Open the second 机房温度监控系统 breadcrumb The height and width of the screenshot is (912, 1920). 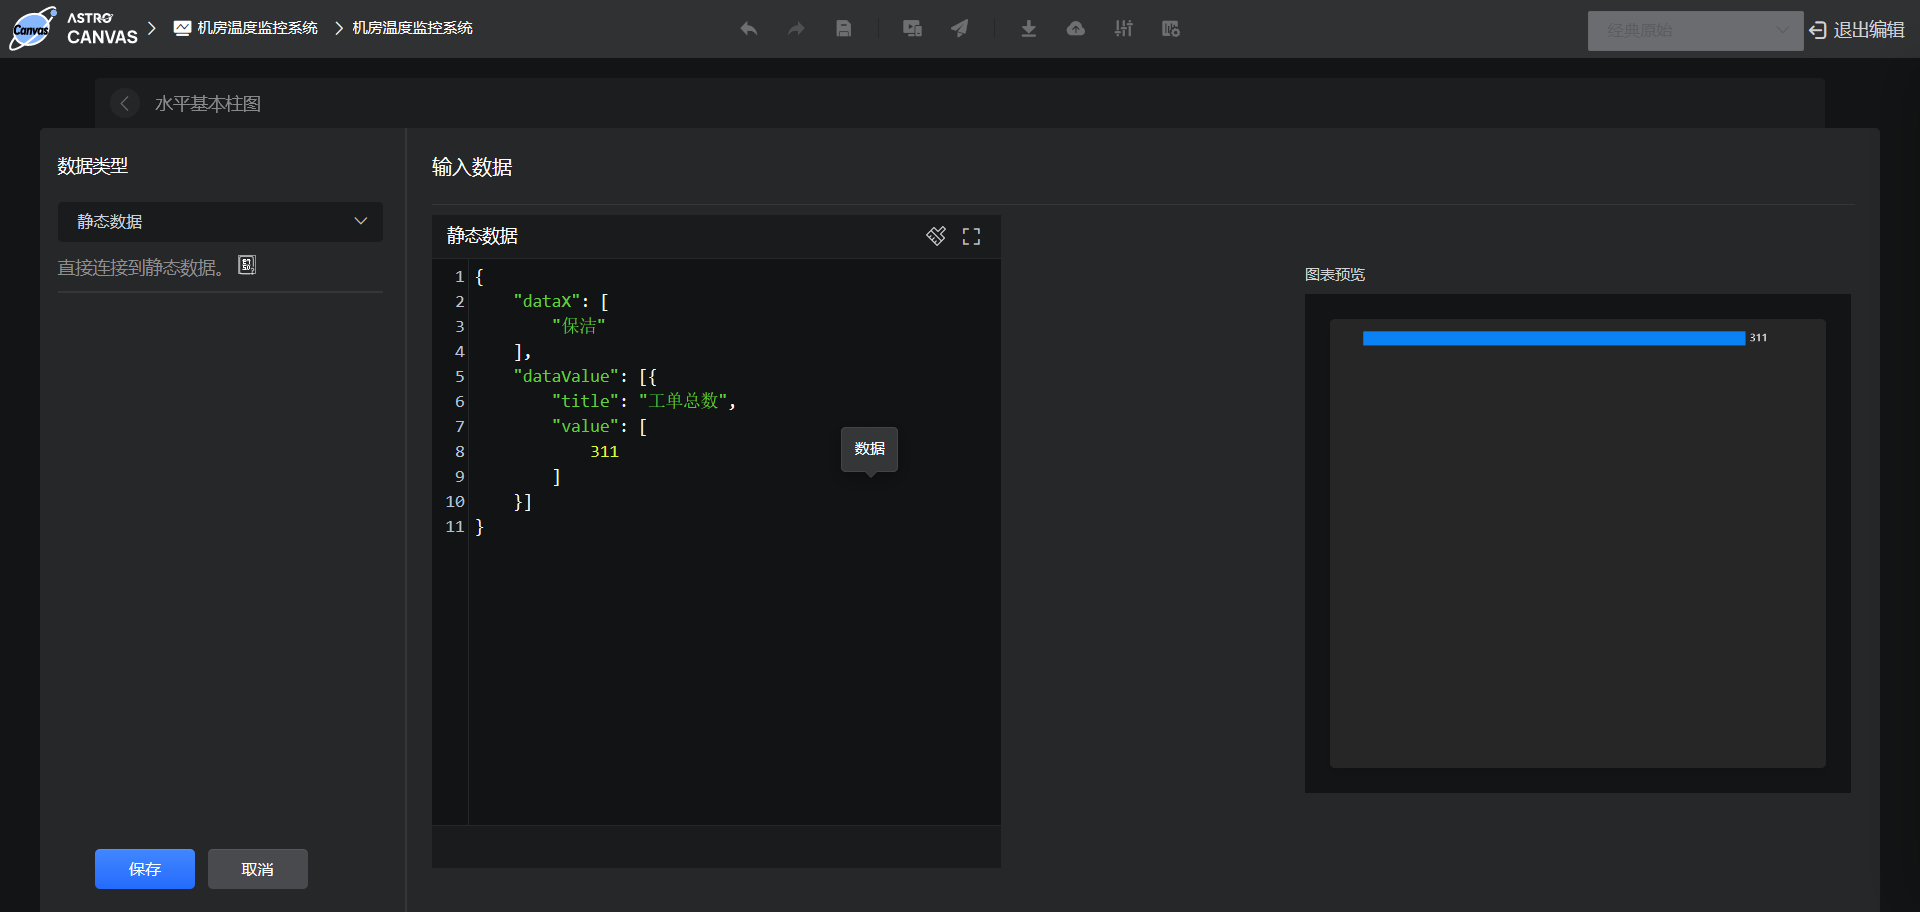tap(412, 28)
